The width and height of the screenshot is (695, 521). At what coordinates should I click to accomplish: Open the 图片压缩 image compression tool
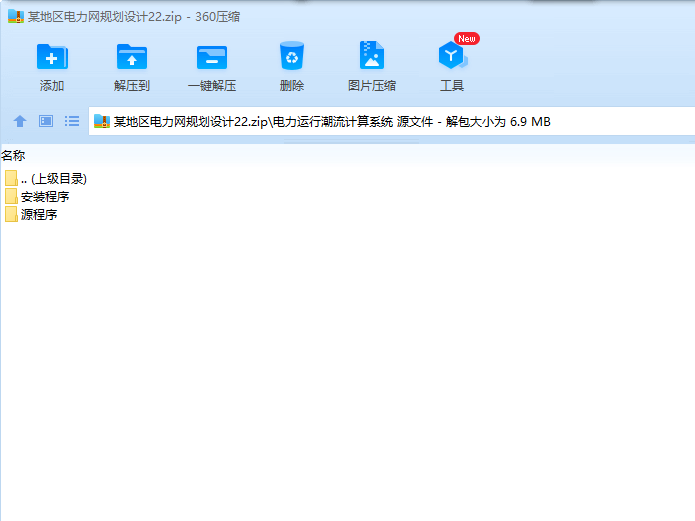click(x=371, y=55)
